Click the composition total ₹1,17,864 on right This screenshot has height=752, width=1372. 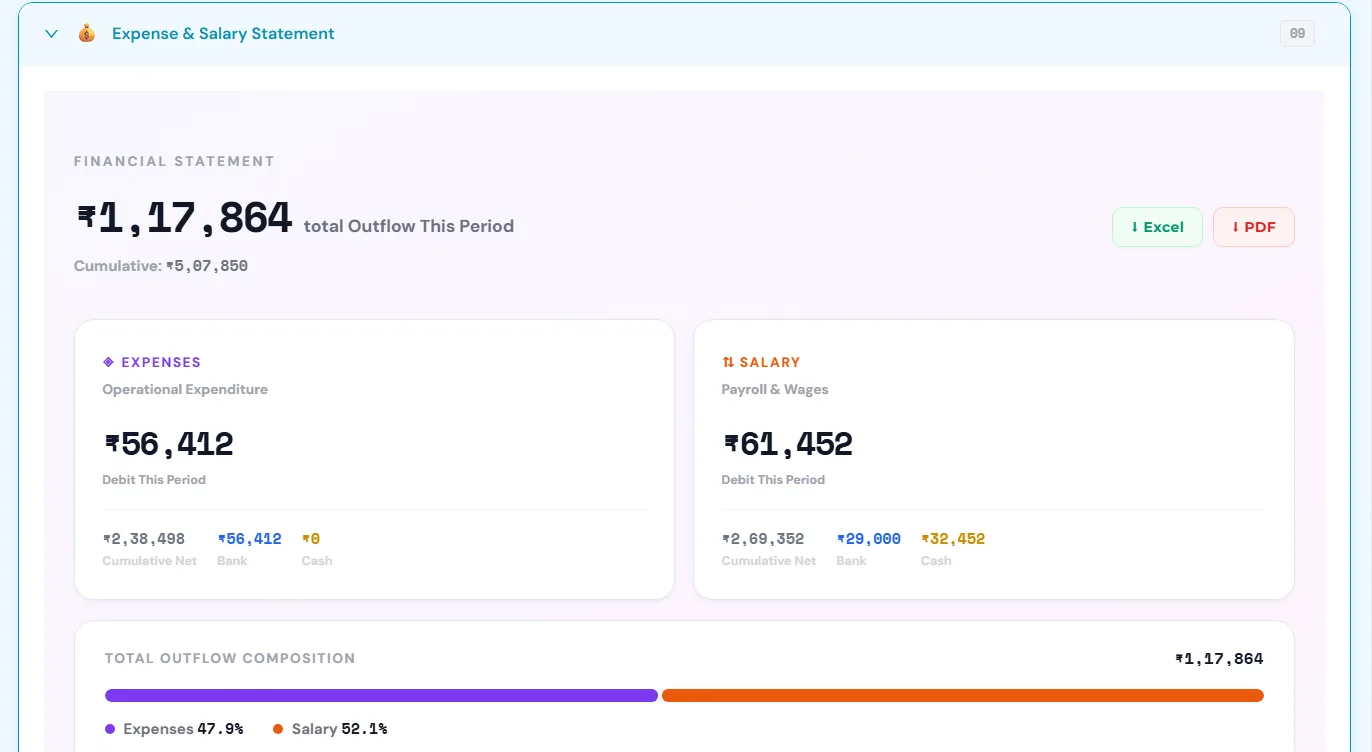1219,659
